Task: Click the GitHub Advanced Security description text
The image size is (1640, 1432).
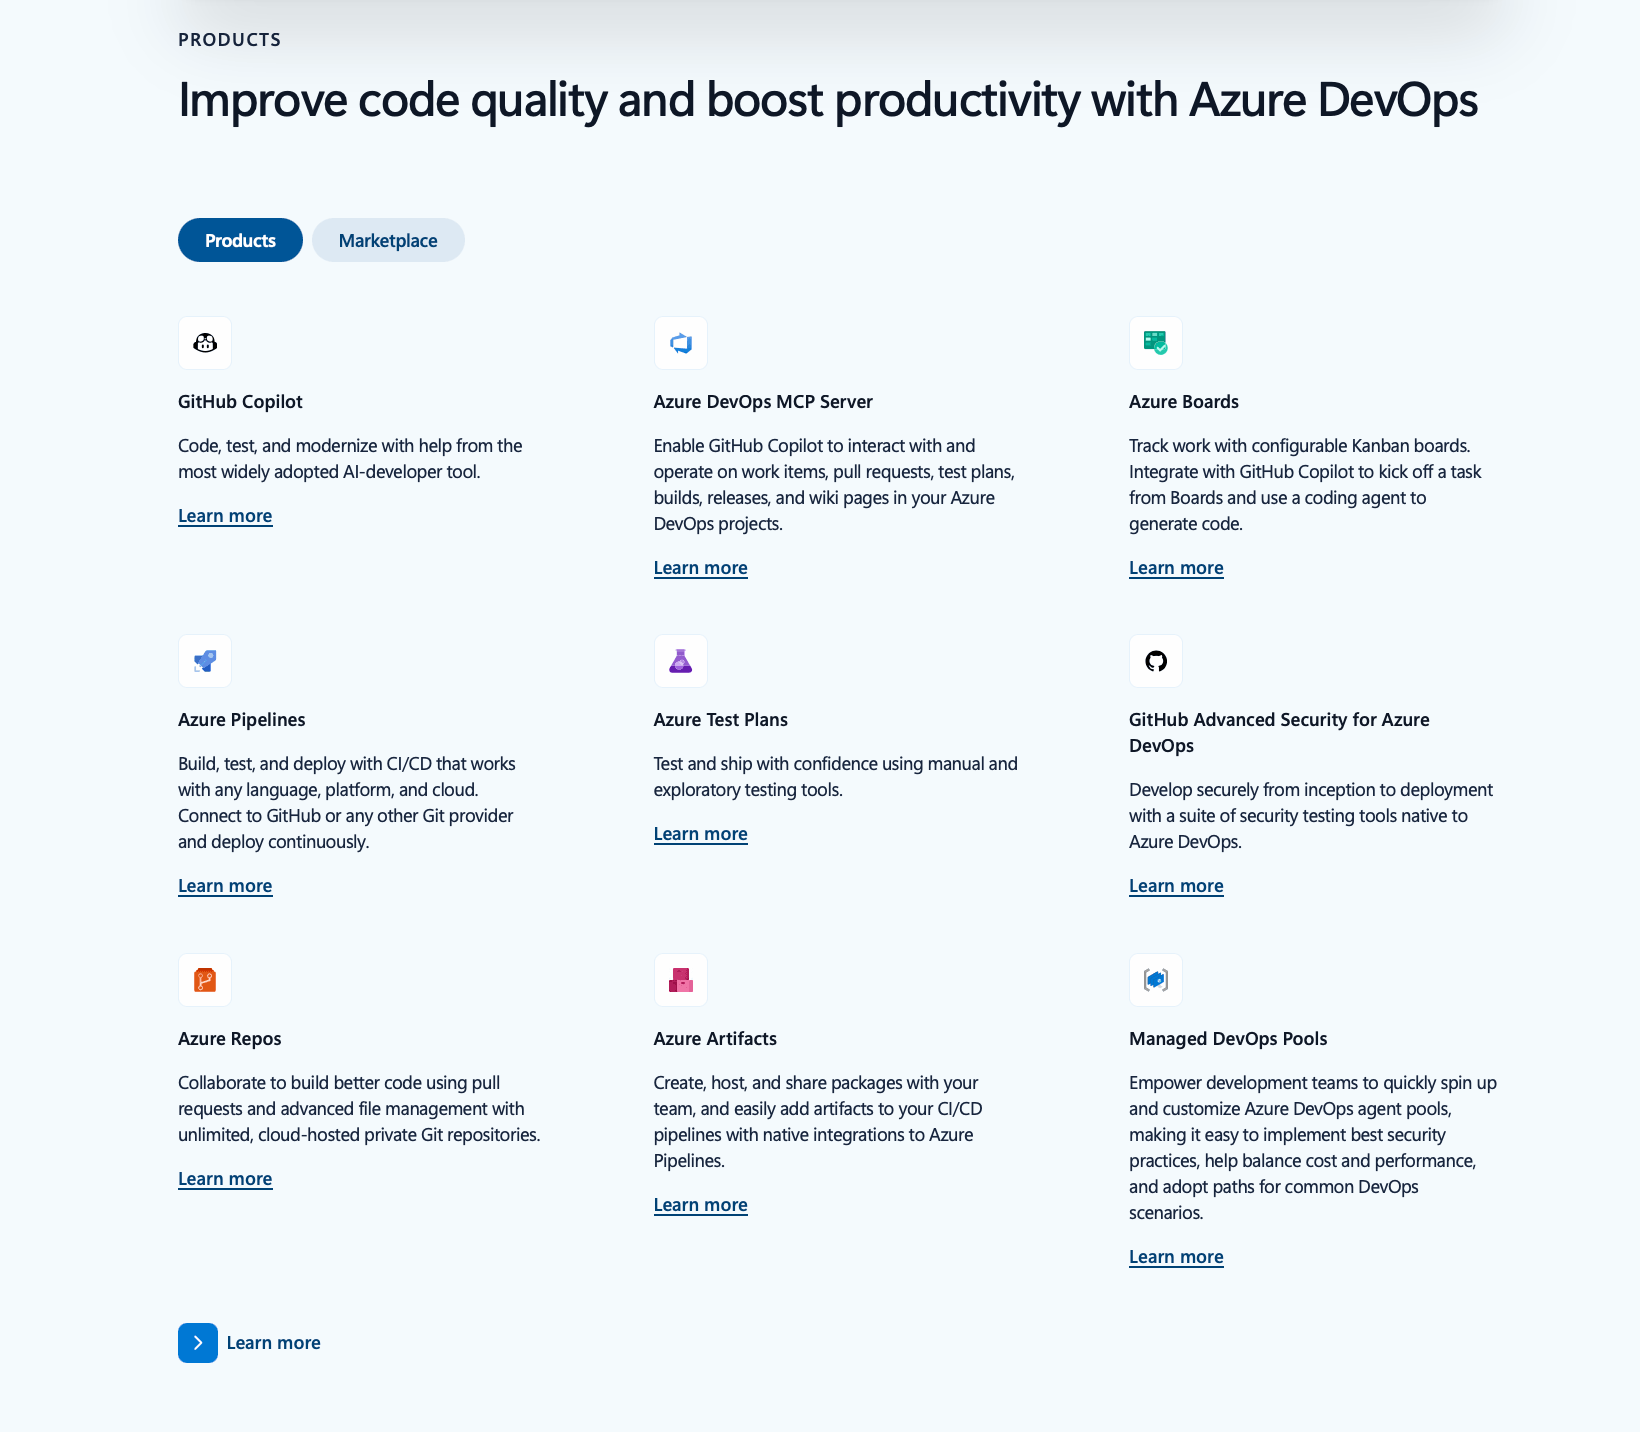Action: pos(1311,816)
